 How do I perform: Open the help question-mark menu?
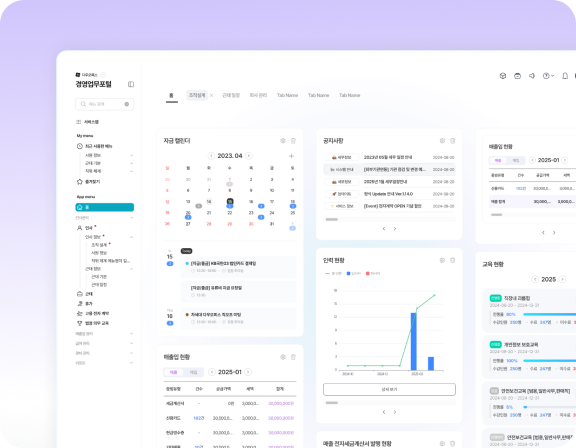(548, 76)
